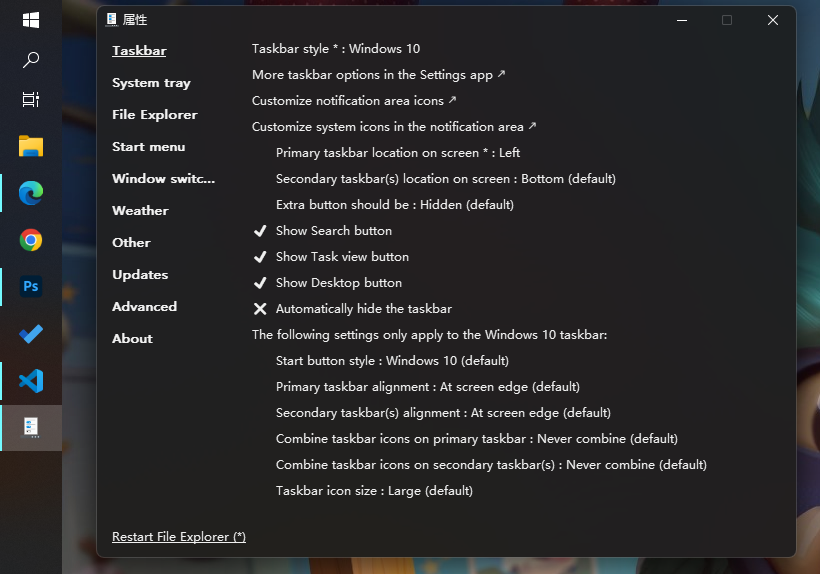
Task: Enable Automatically hide the taskbar
Action: (x=363, y=309)
